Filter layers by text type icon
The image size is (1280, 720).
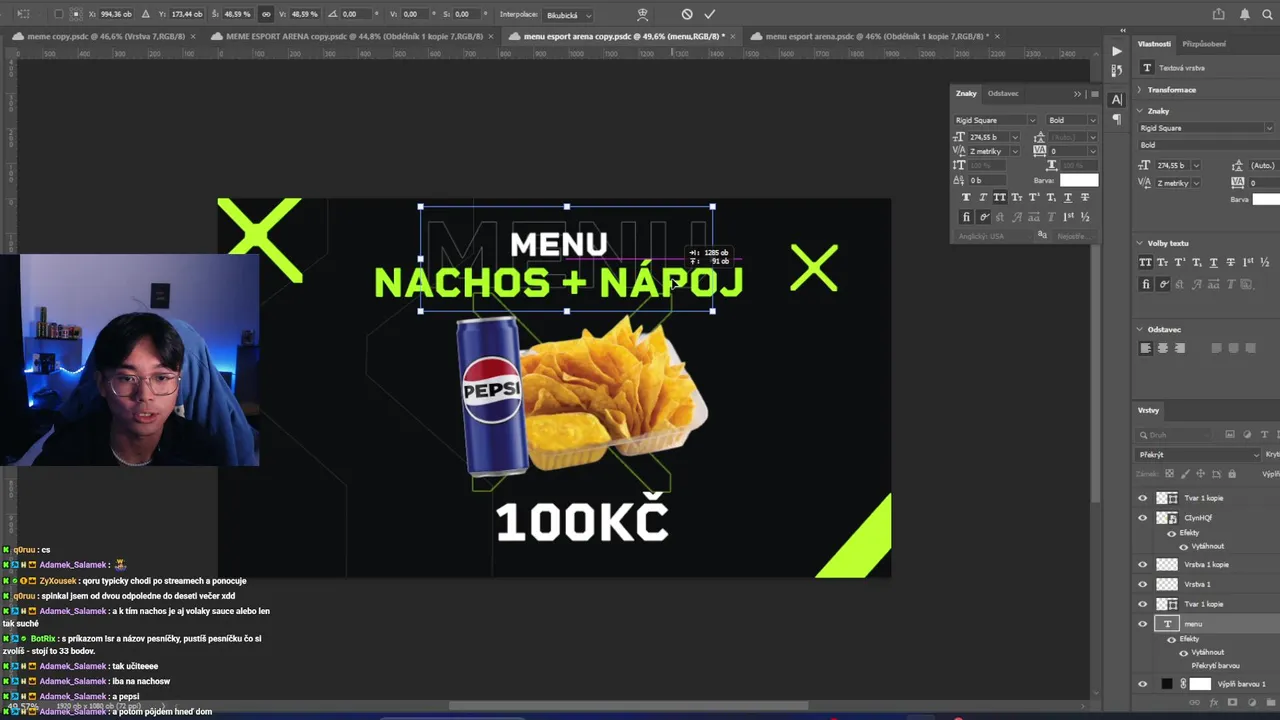click(1264, 435)
